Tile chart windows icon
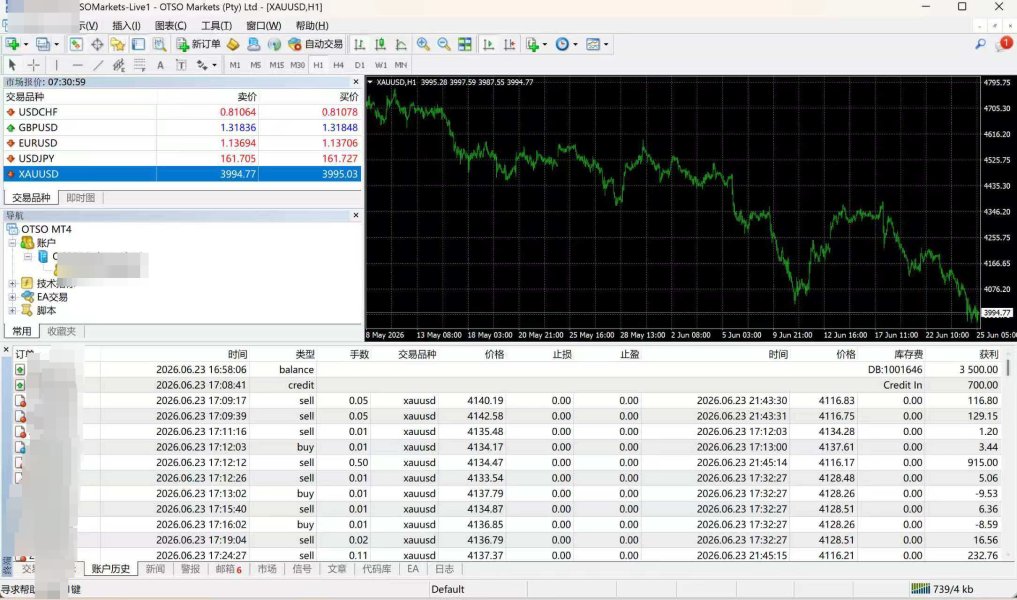This screenshot has width=1017, height=600. 465,44
